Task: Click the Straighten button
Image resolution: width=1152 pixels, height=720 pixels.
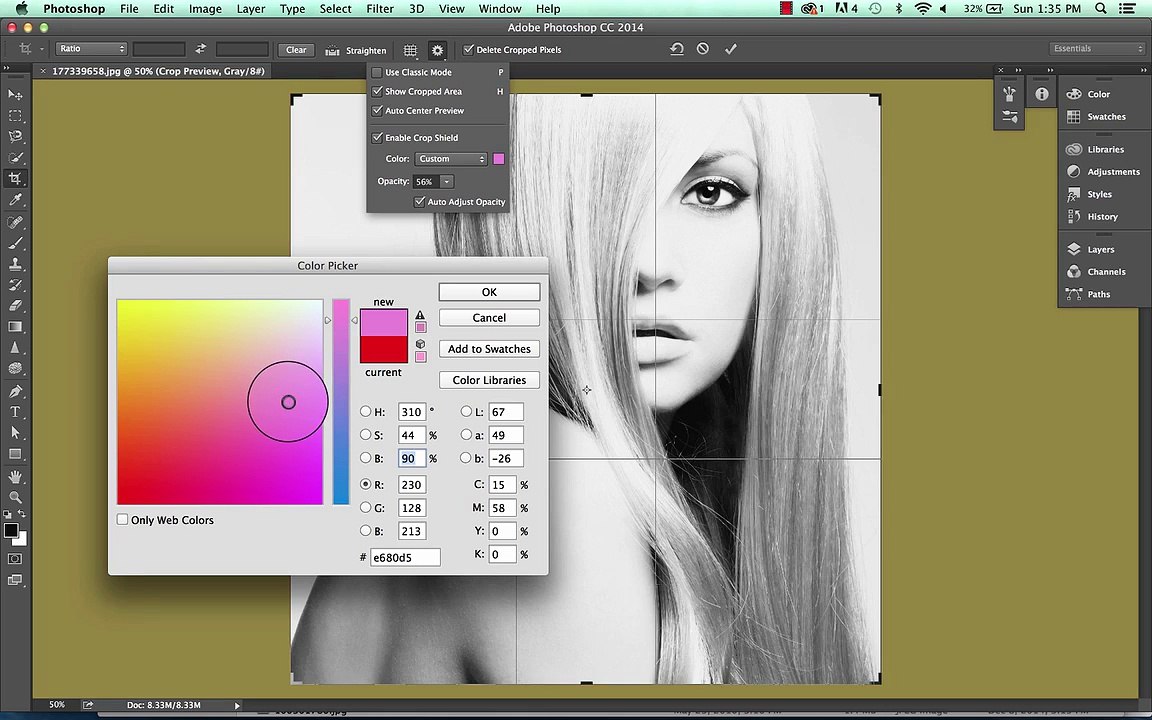Action: point(356,50)
